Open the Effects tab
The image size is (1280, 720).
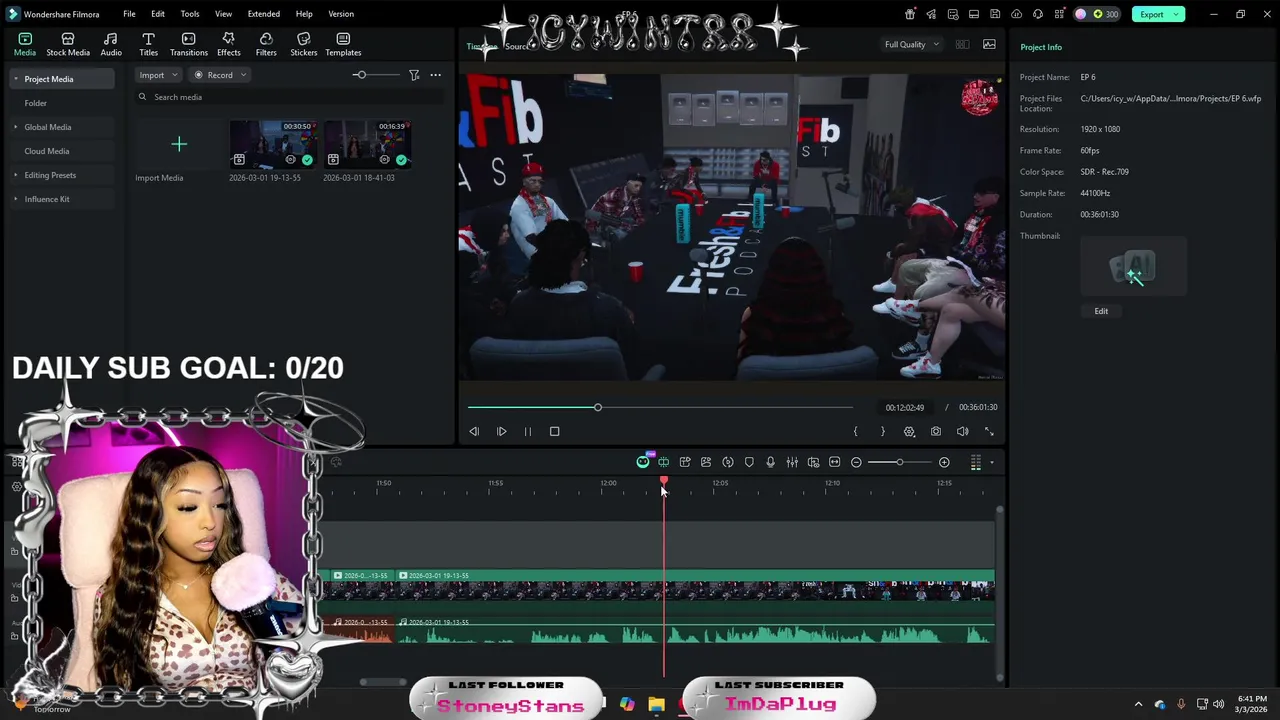(x=228, y=45)
